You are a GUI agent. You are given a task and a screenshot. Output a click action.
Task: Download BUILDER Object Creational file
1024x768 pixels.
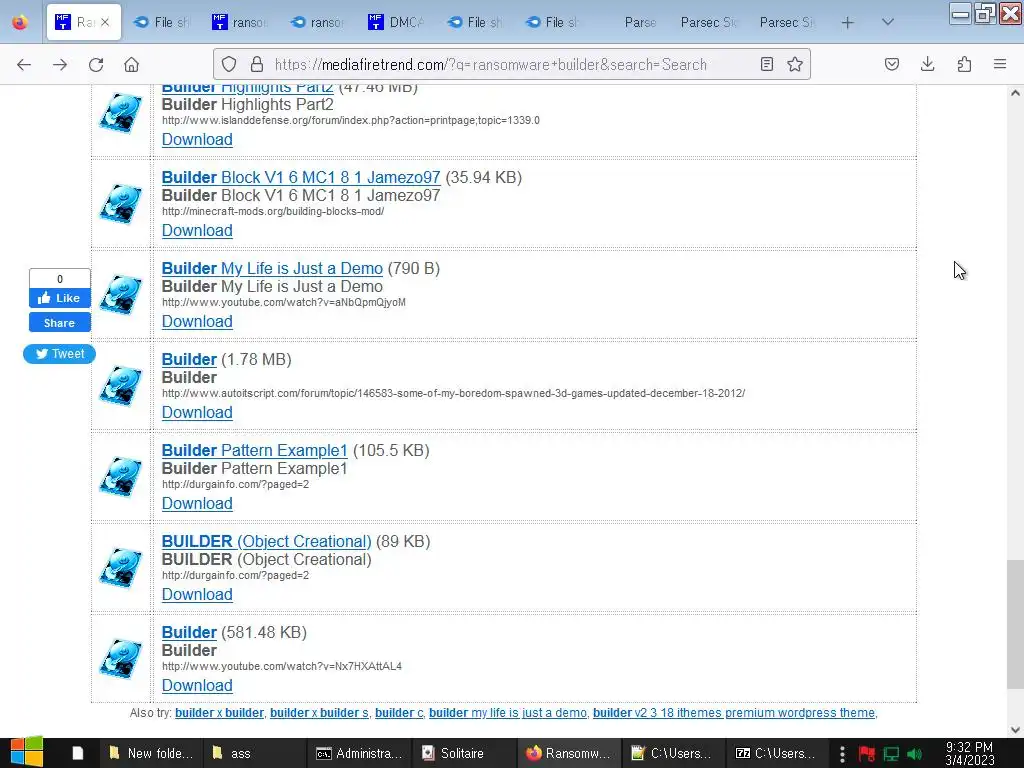[197, 594]
